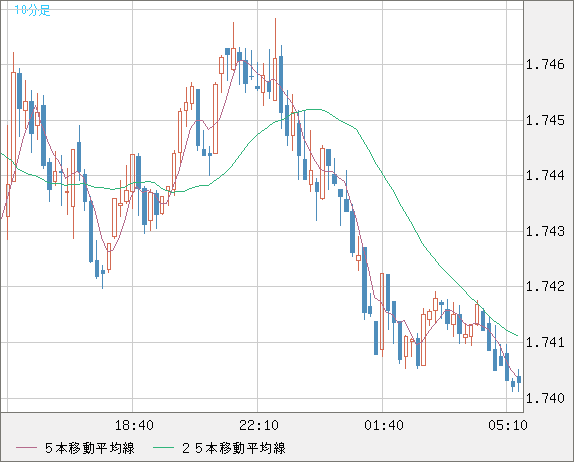Image resolution: width=574 pixels, height=462 pixels.
Task: Click the 25本移動平均線 legend label
Action: pyautogui.click(x=234, y=448)
